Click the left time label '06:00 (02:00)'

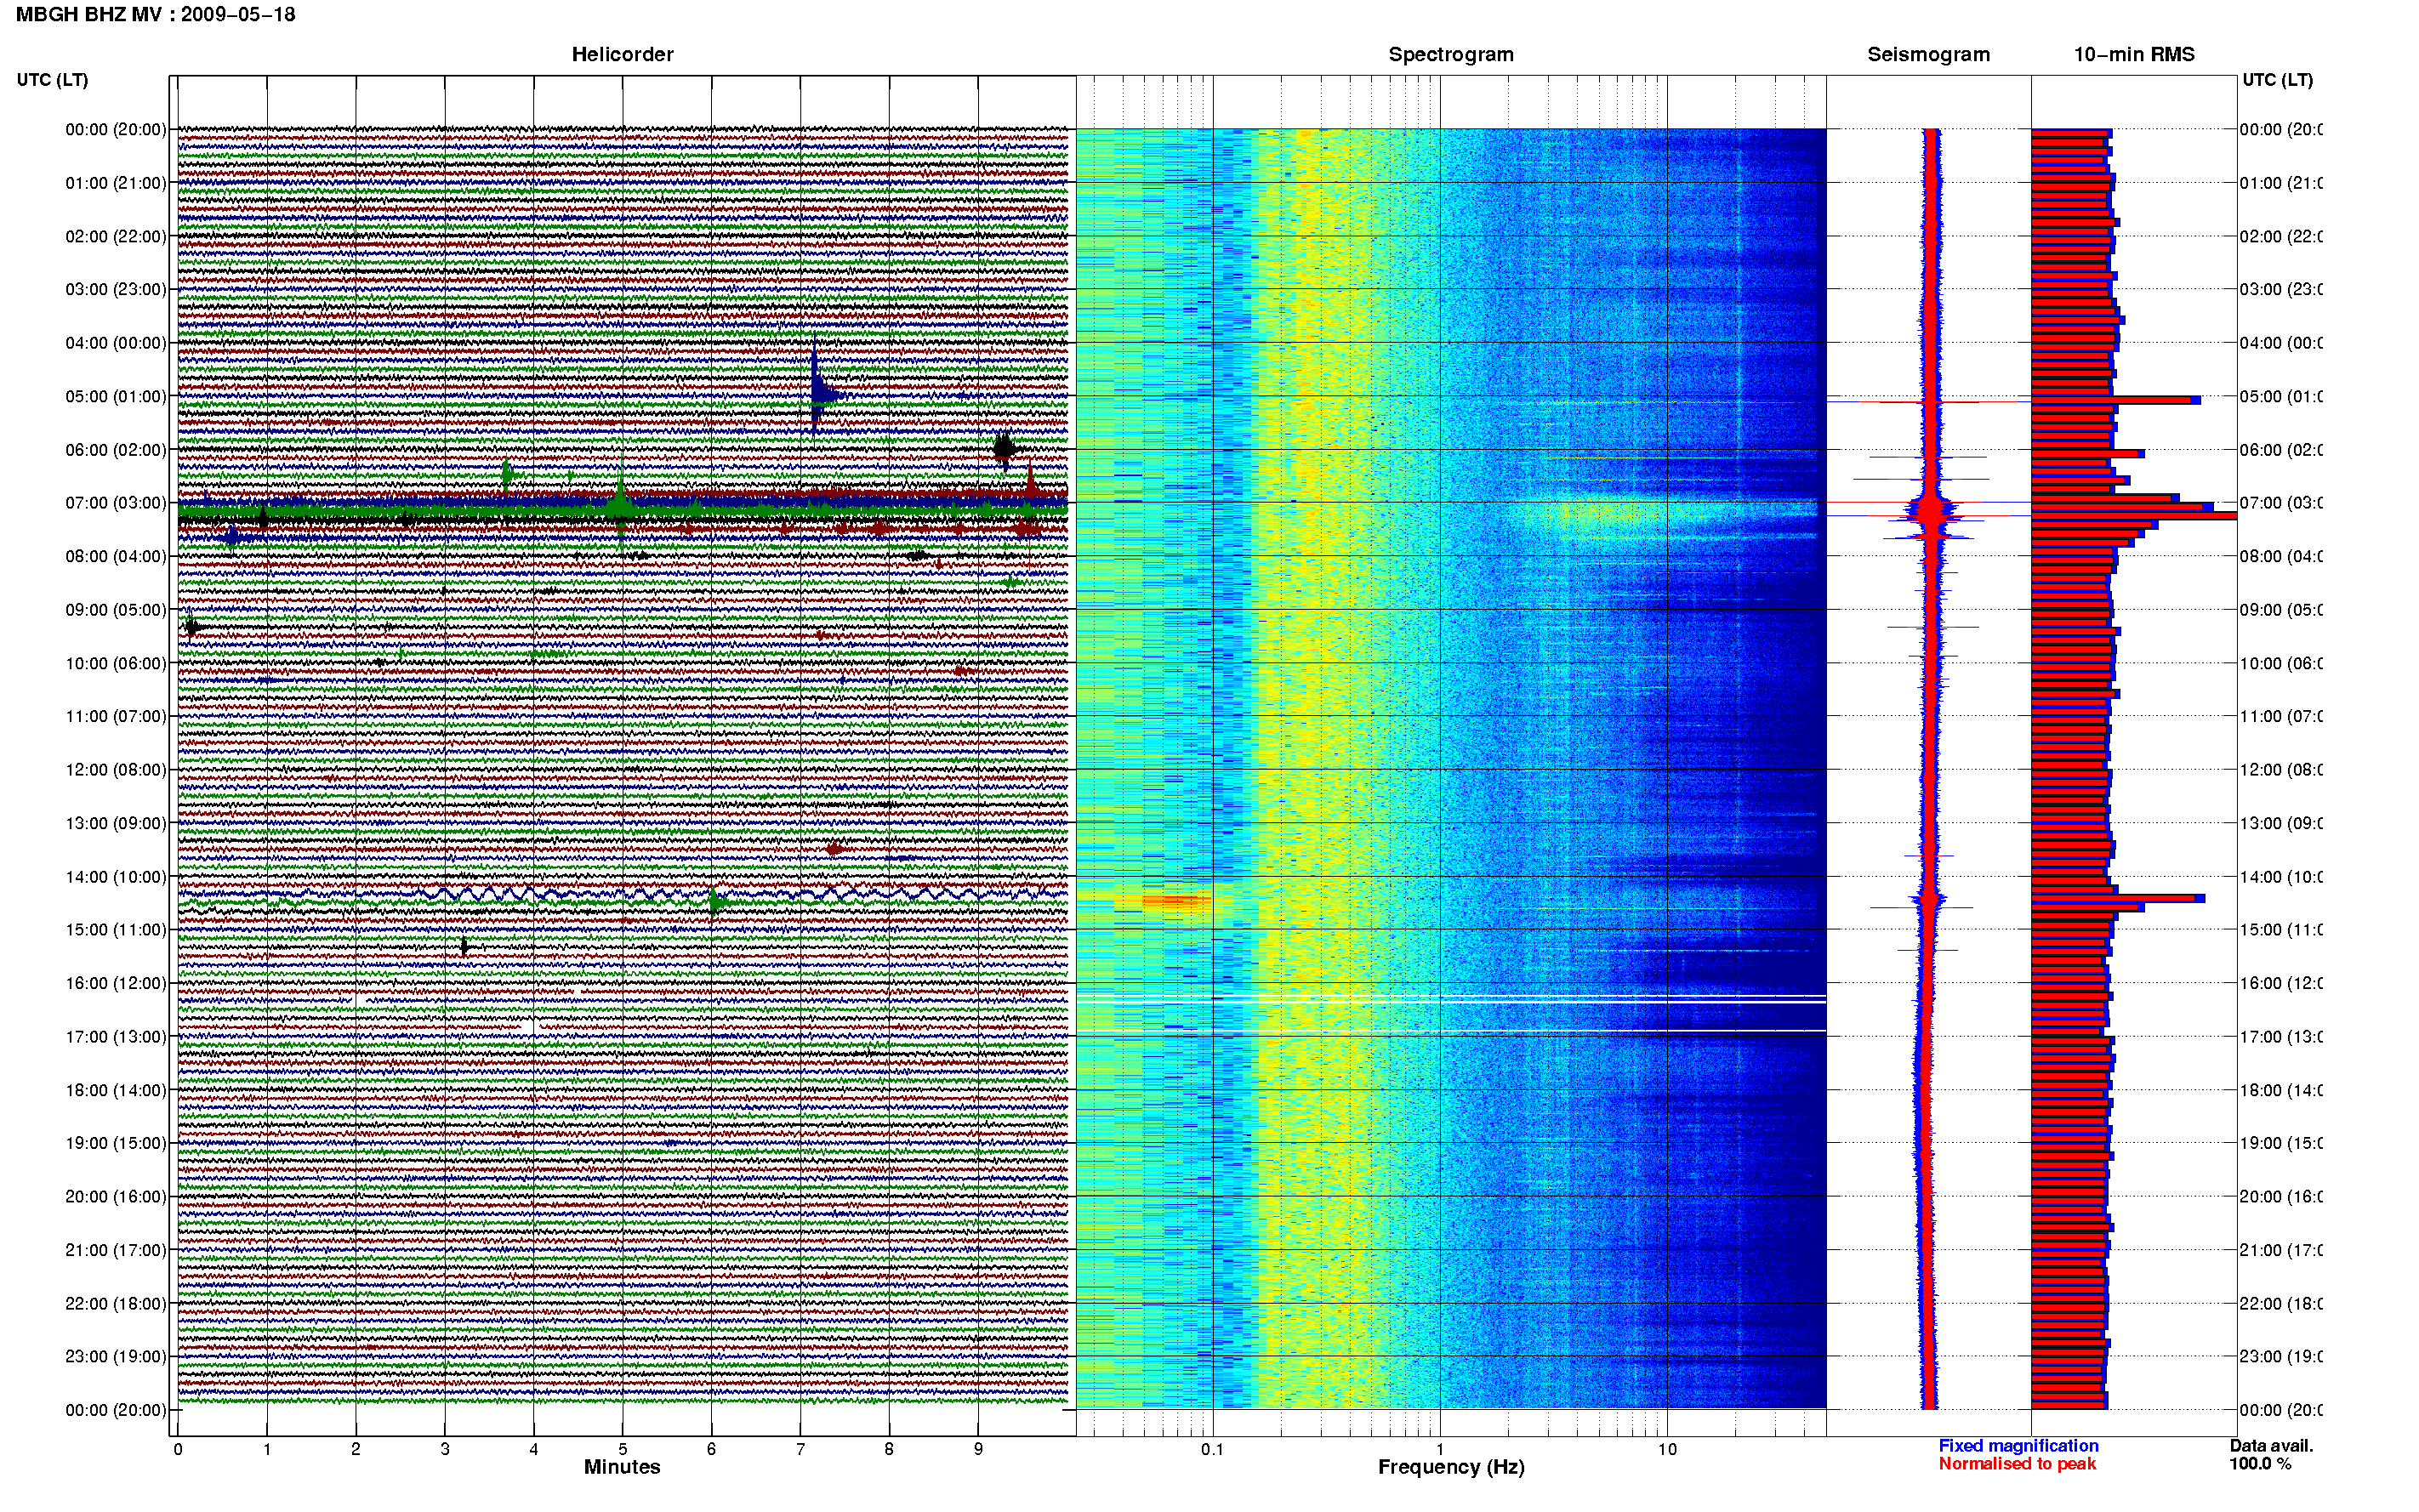(x=116, y=450)
